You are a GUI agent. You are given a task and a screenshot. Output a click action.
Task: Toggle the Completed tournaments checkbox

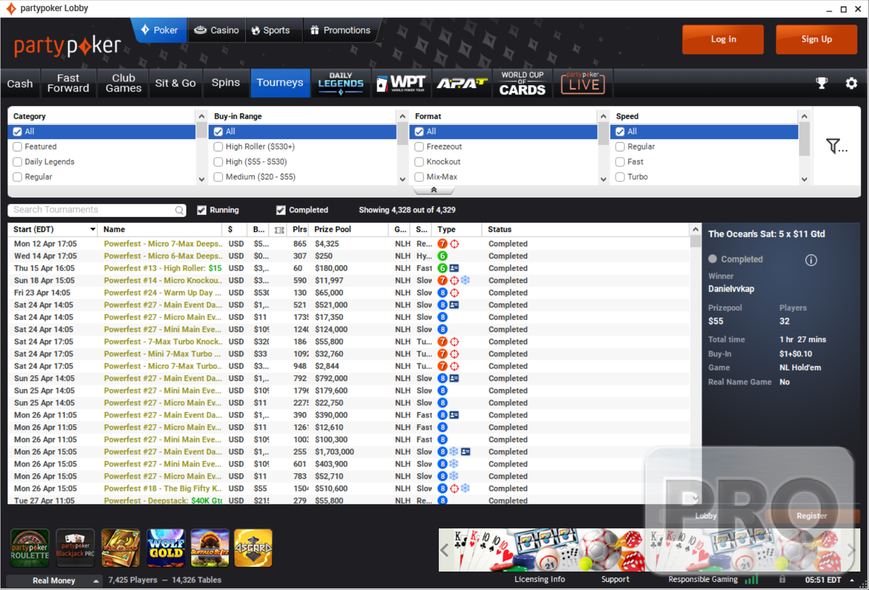281,210
